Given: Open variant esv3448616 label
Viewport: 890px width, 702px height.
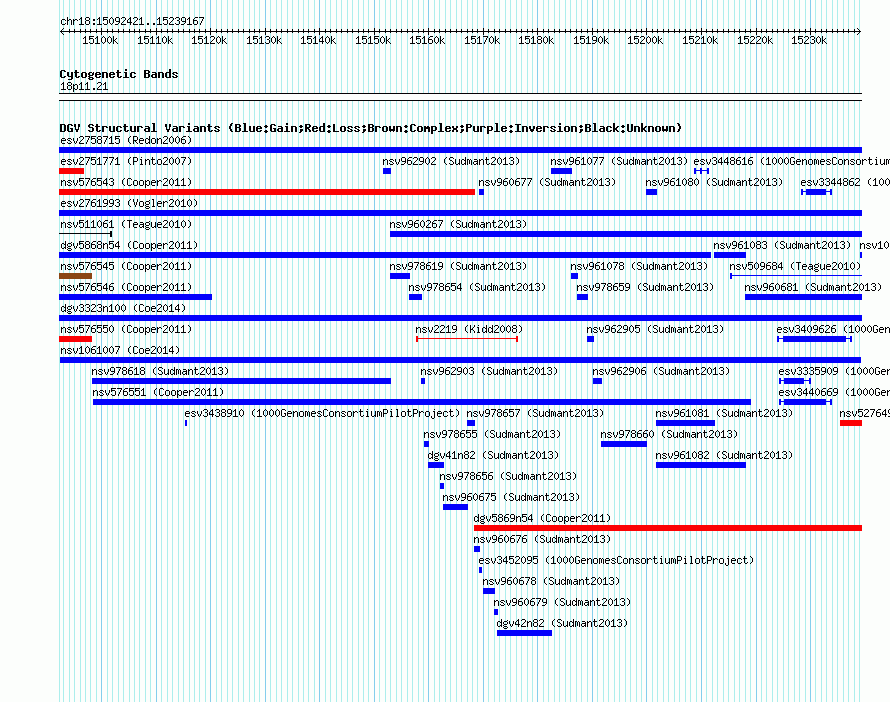Looking at the screenshot, I should (791, 161).
